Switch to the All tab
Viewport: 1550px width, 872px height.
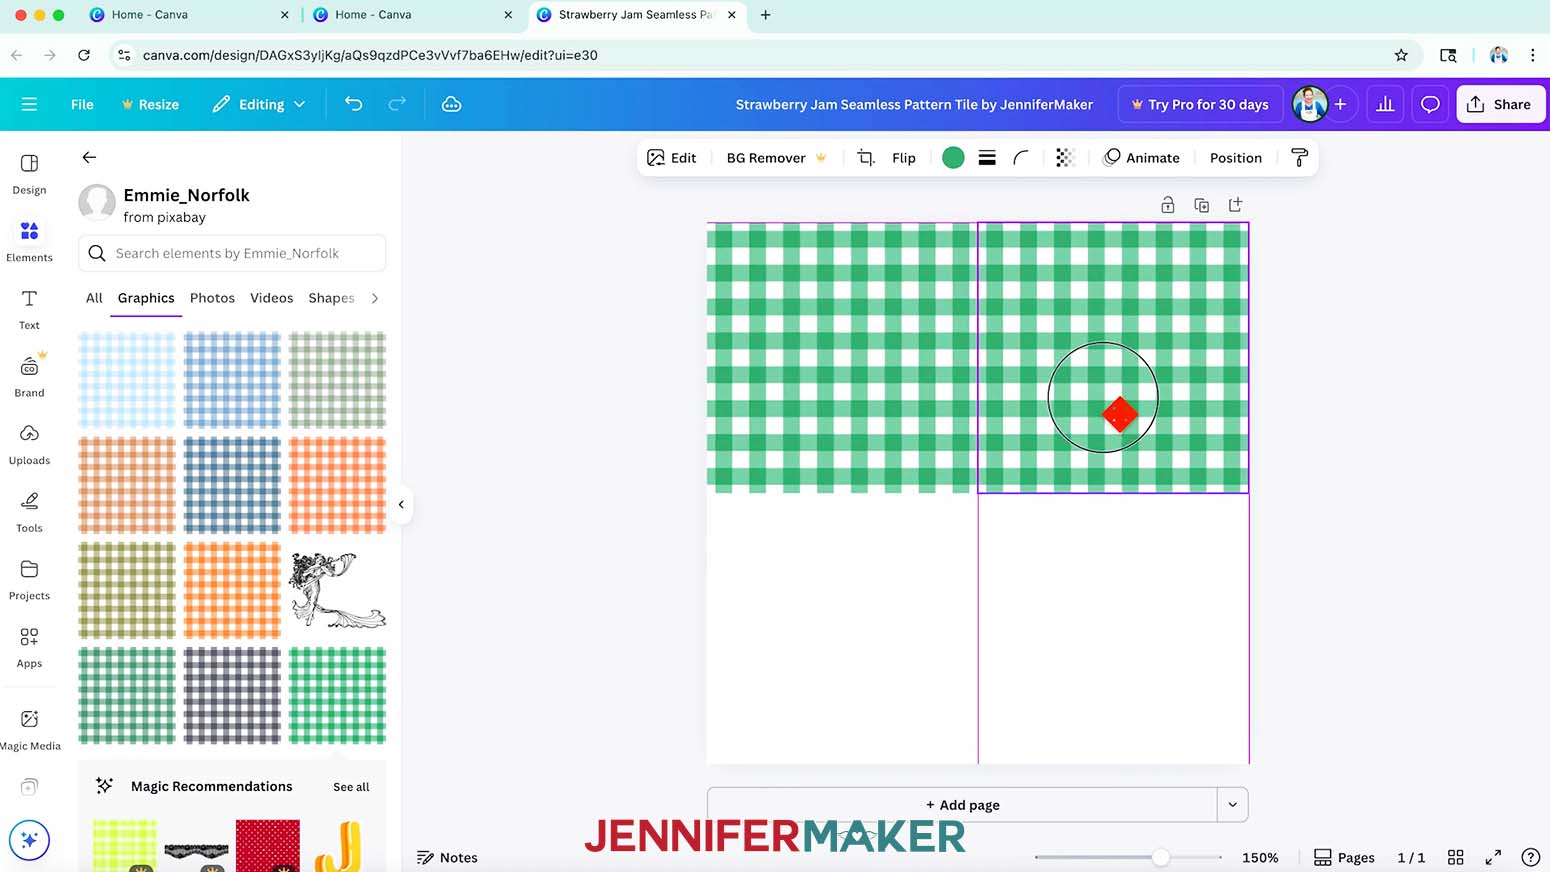point(94,298)
